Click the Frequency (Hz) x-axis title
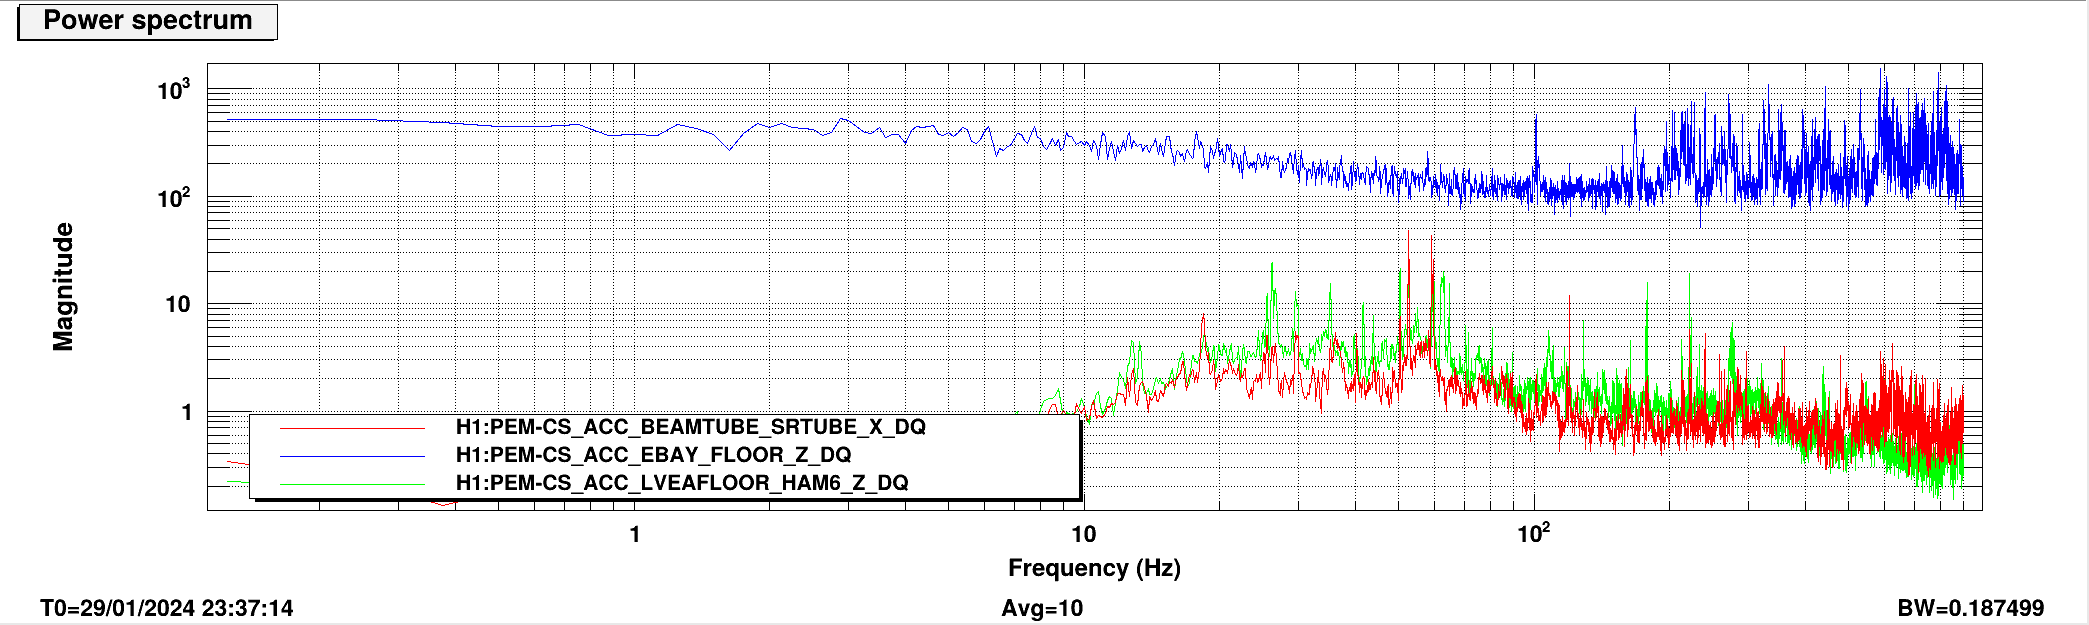This screenshot has height=625, width=2089. tap(1094, 568)
